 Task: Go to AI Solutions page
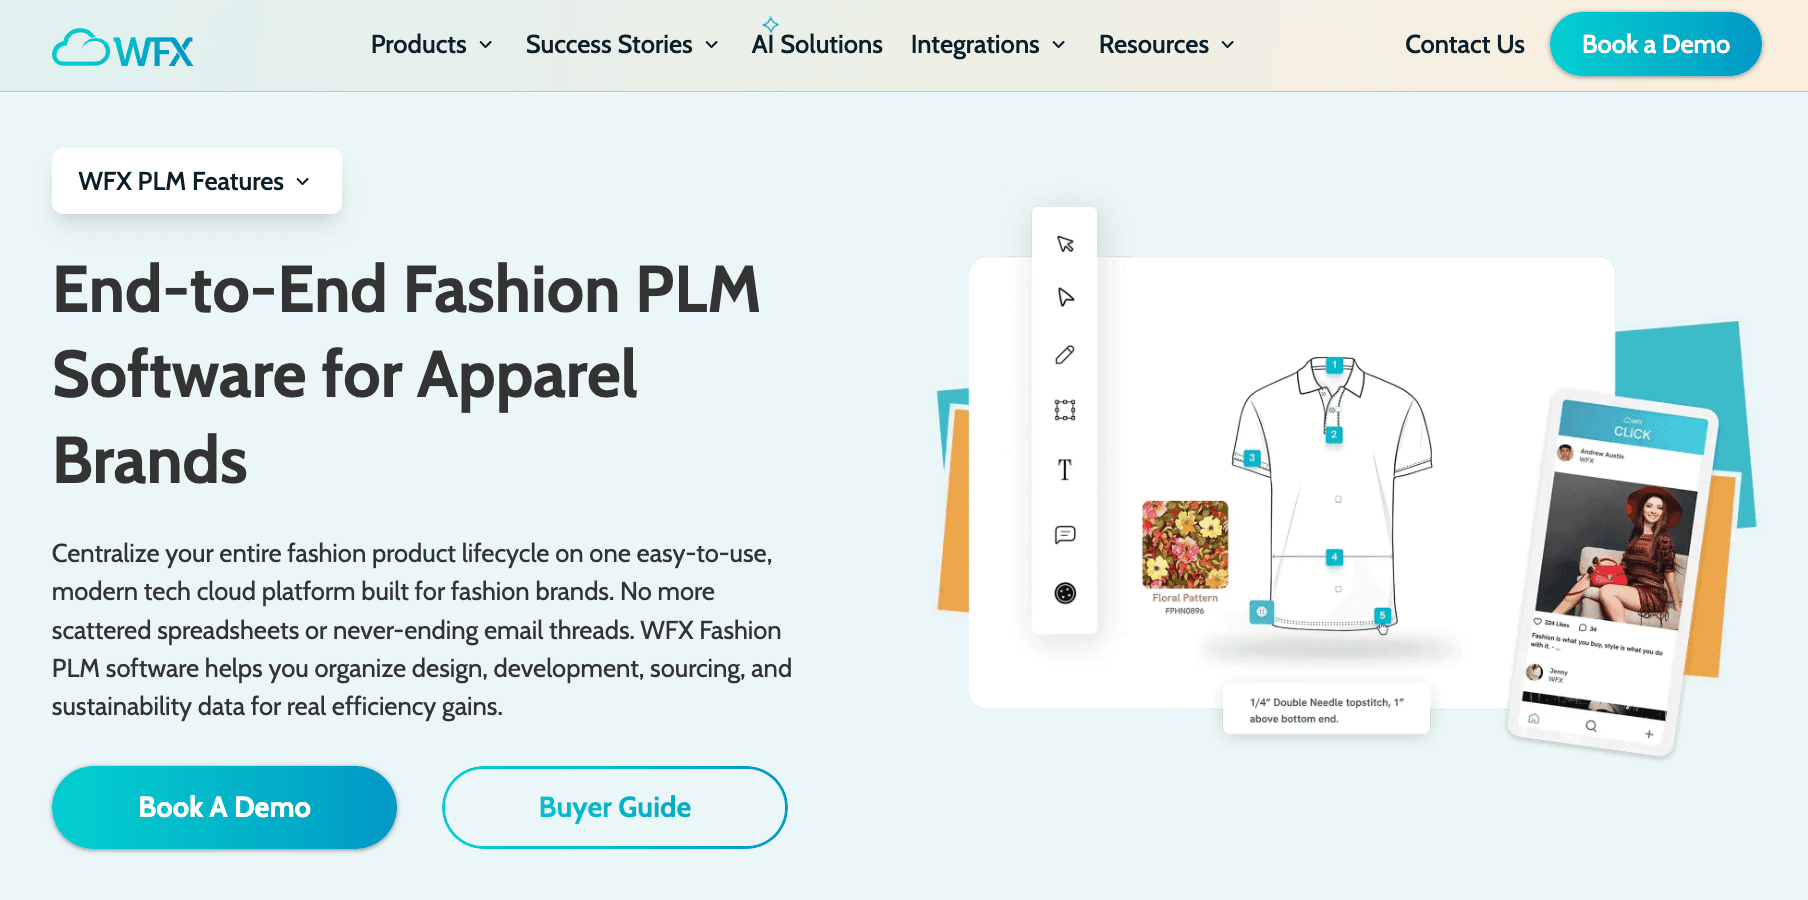coord(817,45)
